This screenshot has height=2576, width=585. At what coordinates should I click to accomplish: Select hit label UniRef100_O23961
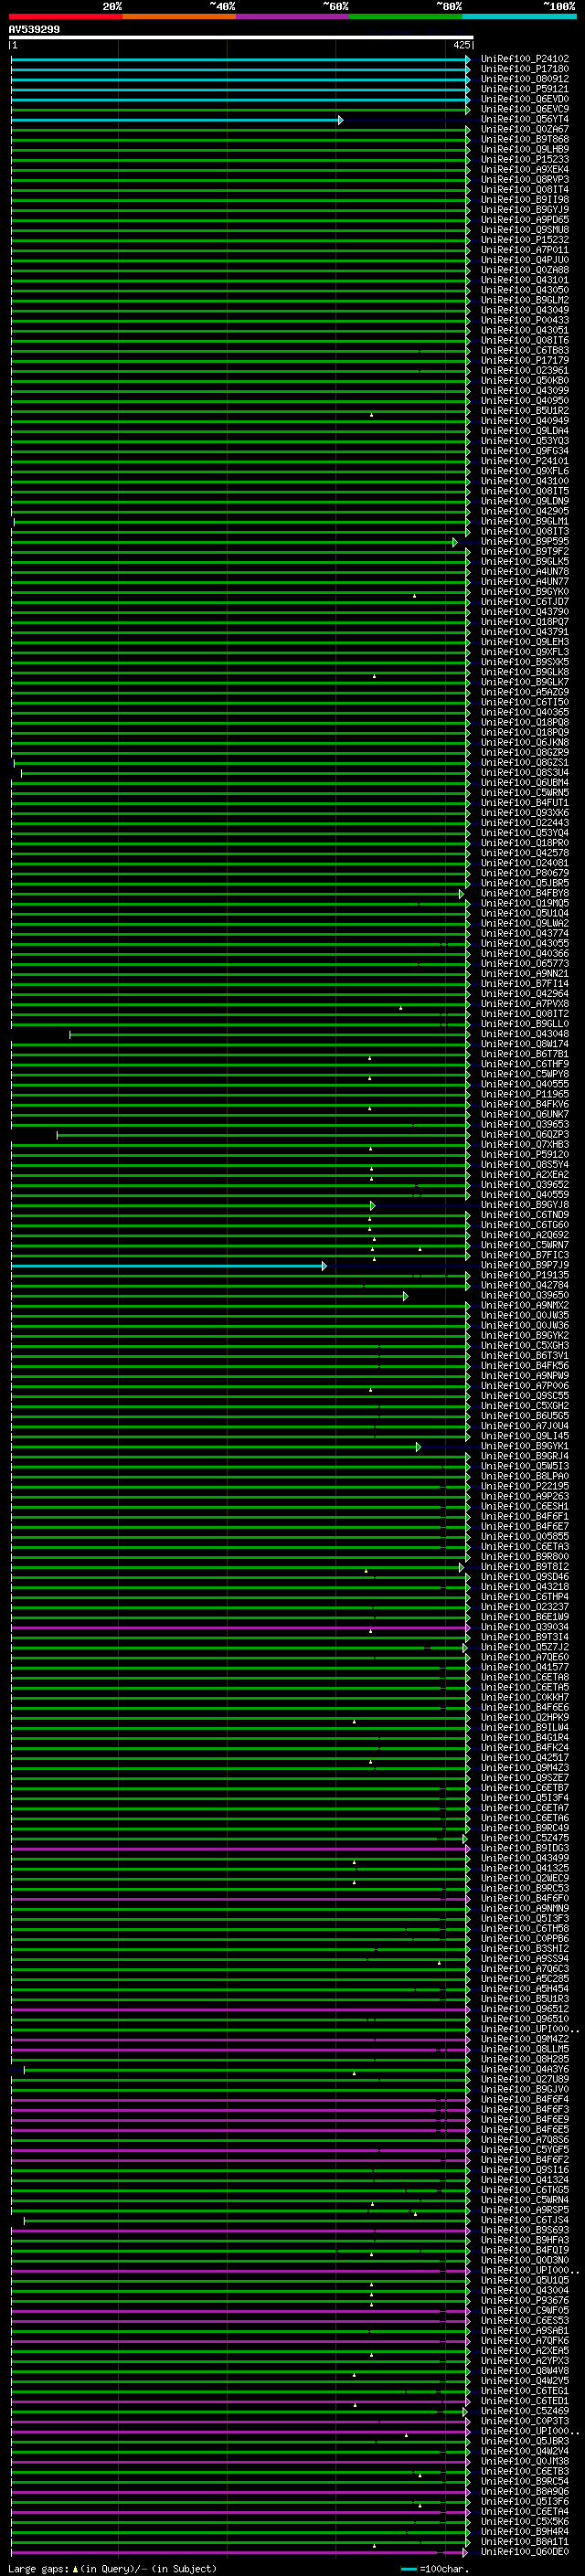coord(524,370)
